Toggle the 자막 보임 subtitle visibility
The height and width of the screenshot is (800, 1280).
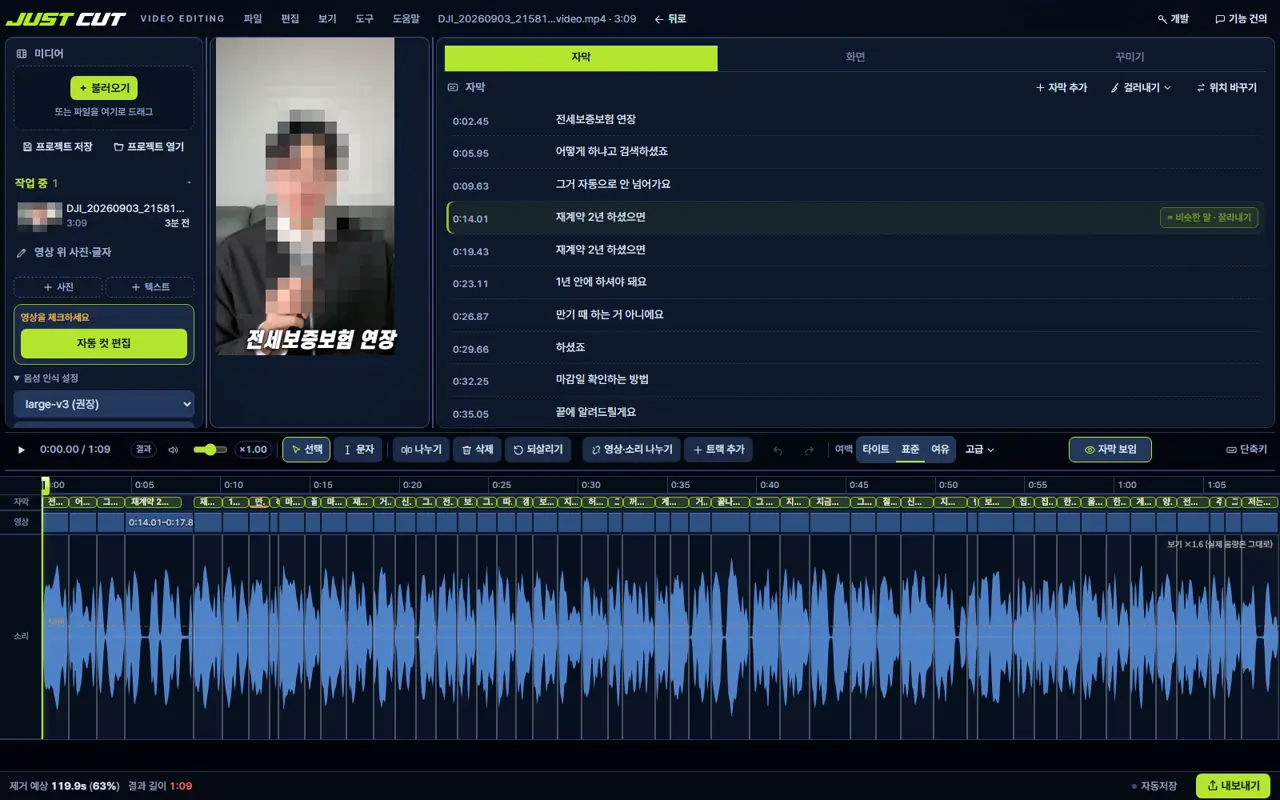tap(1110, 450)
